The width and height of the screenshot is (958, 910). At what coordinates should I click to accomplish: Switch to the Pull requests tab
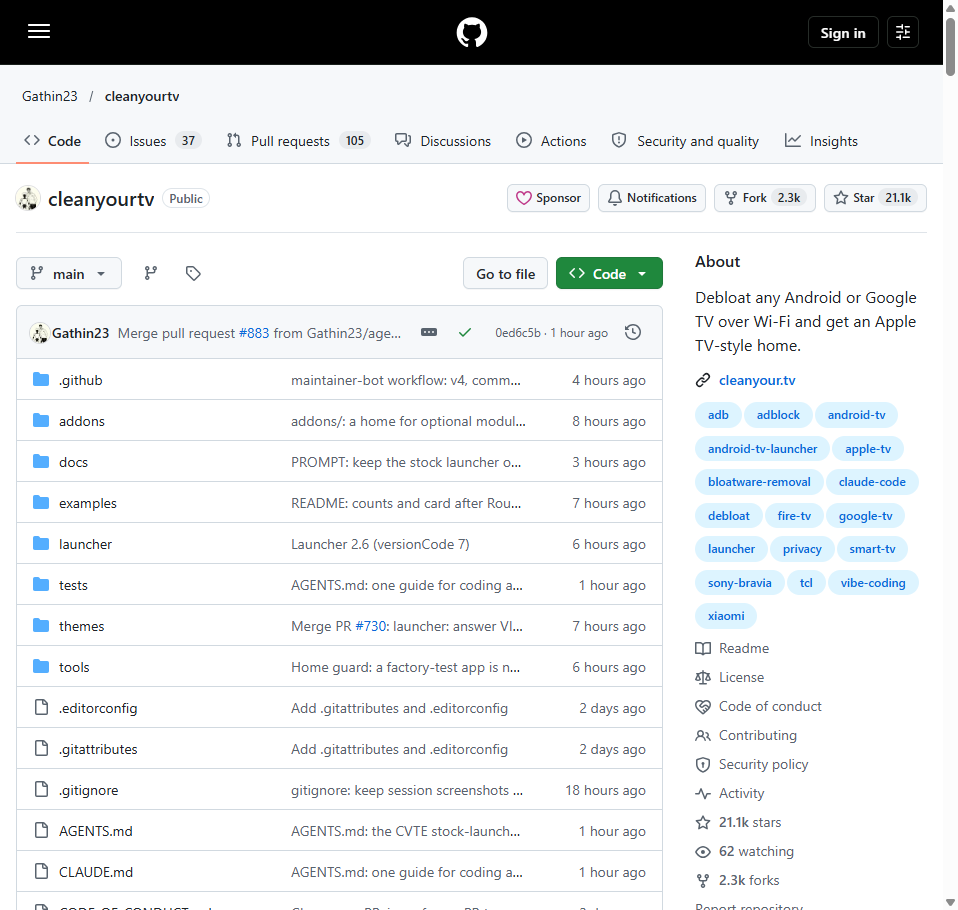(298, 141)
